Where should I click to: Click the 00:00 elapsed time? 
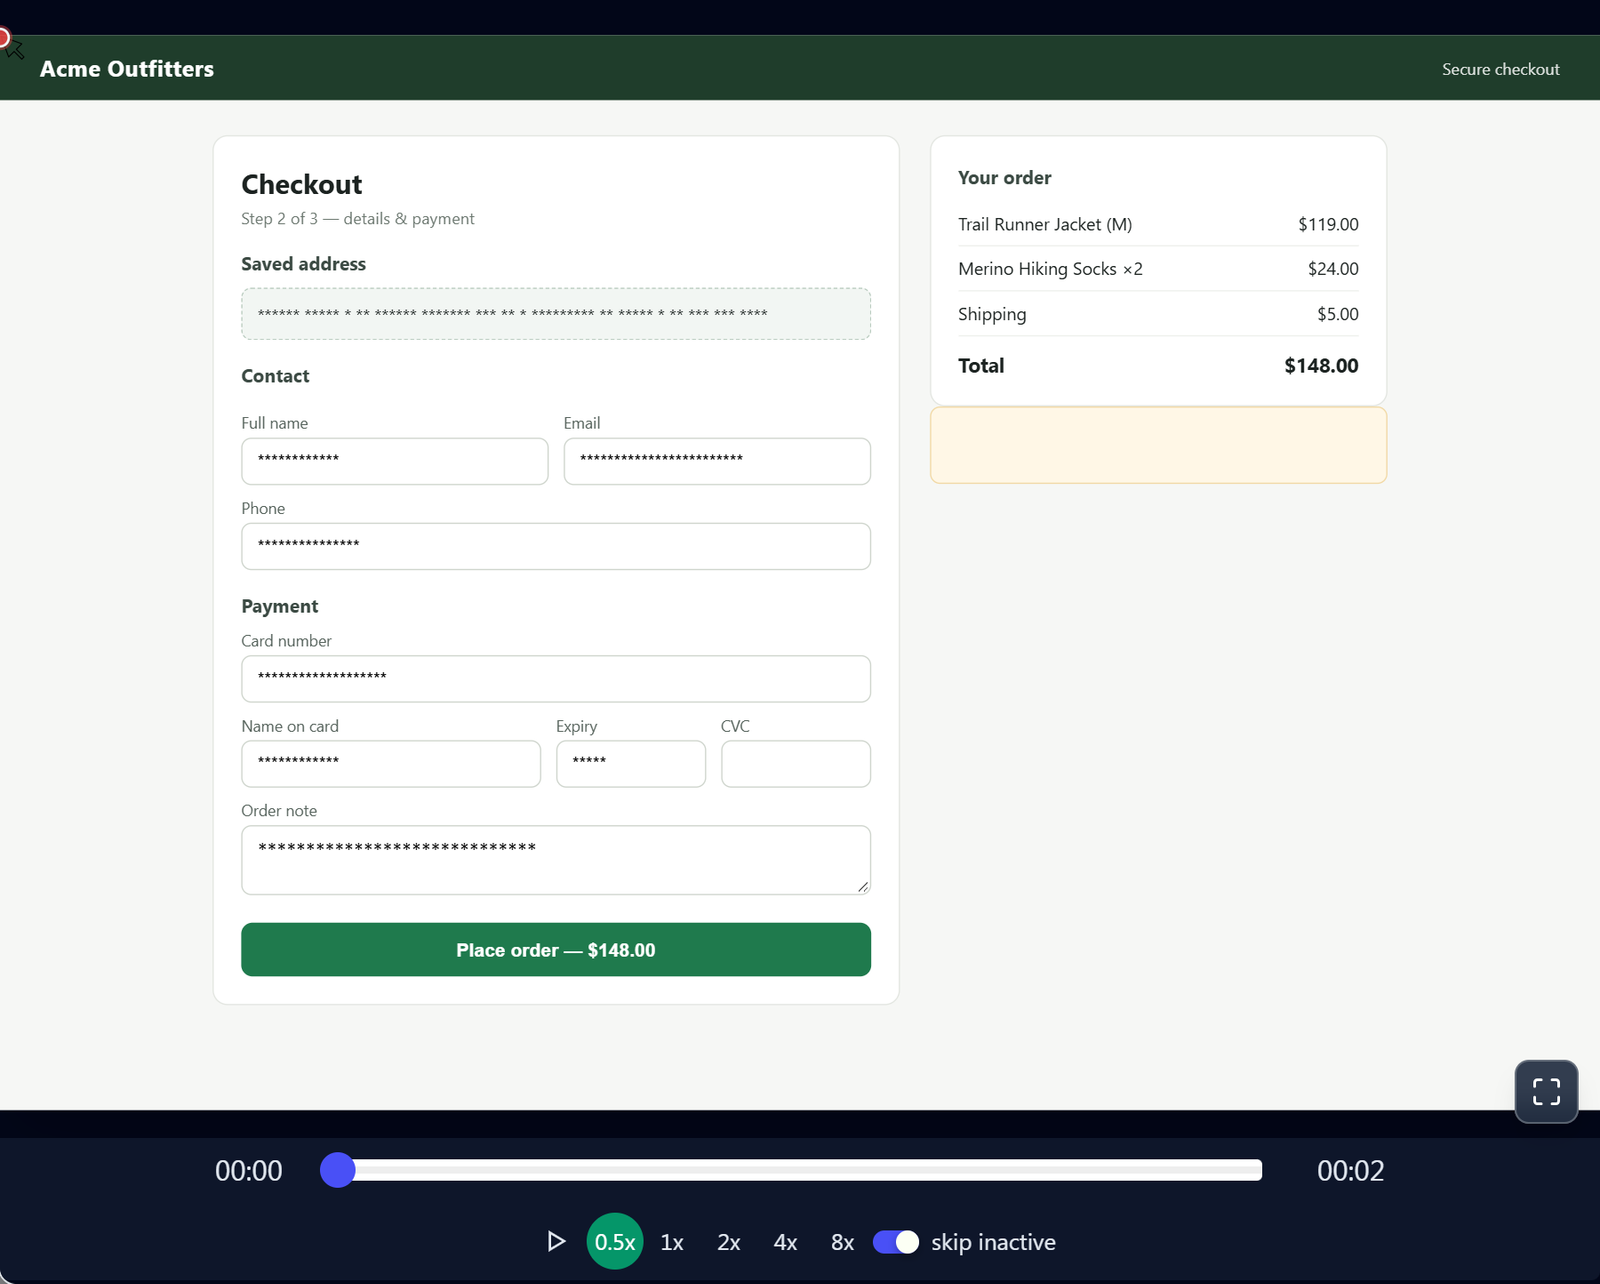coord(249,1170)
